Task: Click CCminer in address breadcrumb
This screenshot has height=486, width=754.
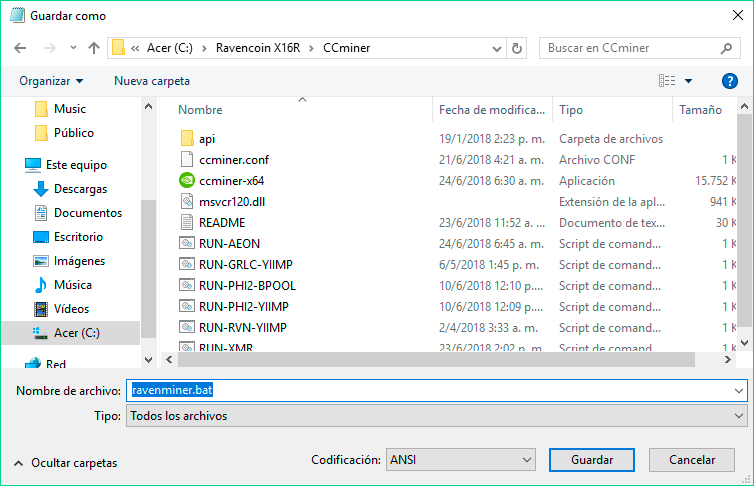Action: tap(347, 48)
